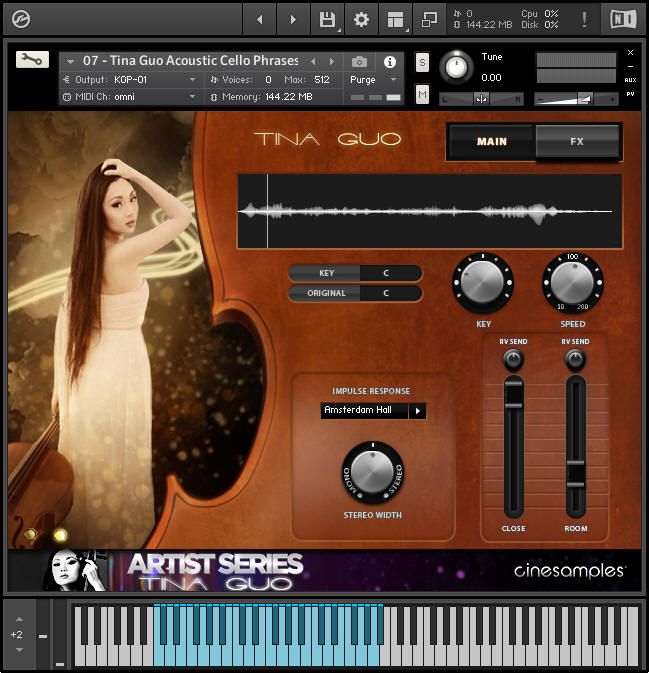Click the pan center marker
The width and height of the screenshot is (649, 673).
pos(481,100)
